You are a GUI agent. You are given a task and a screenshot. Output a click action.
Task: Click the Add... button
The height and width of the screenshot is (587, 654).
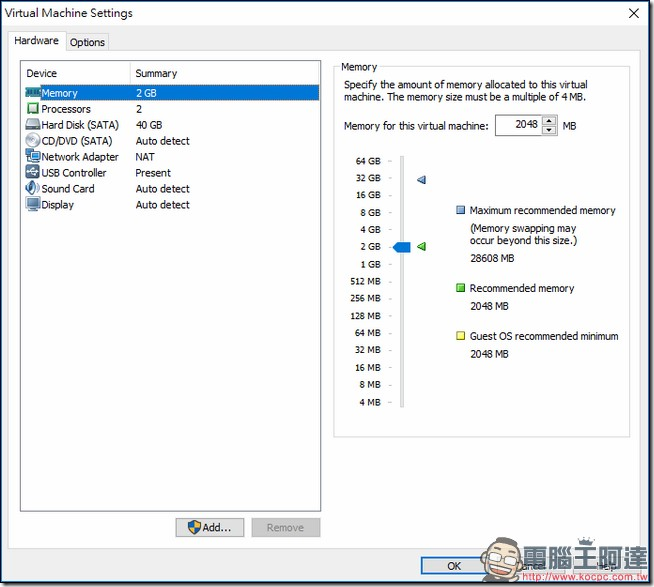point(210,527)
